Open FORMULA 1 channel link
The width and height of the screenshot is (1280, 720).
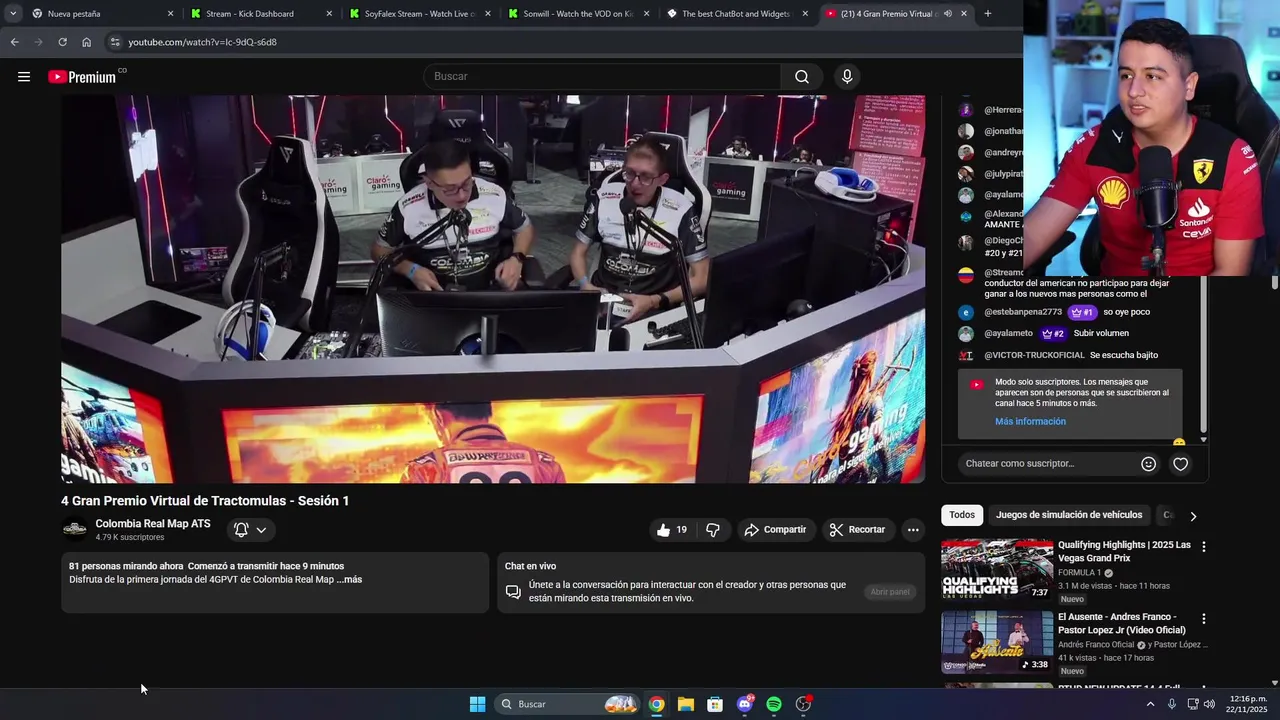tap(1080, 573)
